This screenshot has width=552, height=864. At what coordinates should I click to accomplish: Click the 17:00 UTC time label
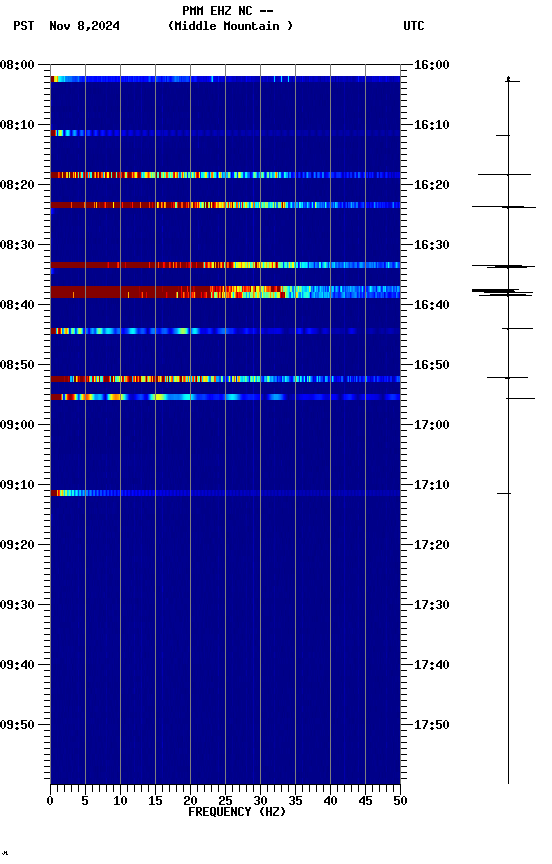pos(431,425)
